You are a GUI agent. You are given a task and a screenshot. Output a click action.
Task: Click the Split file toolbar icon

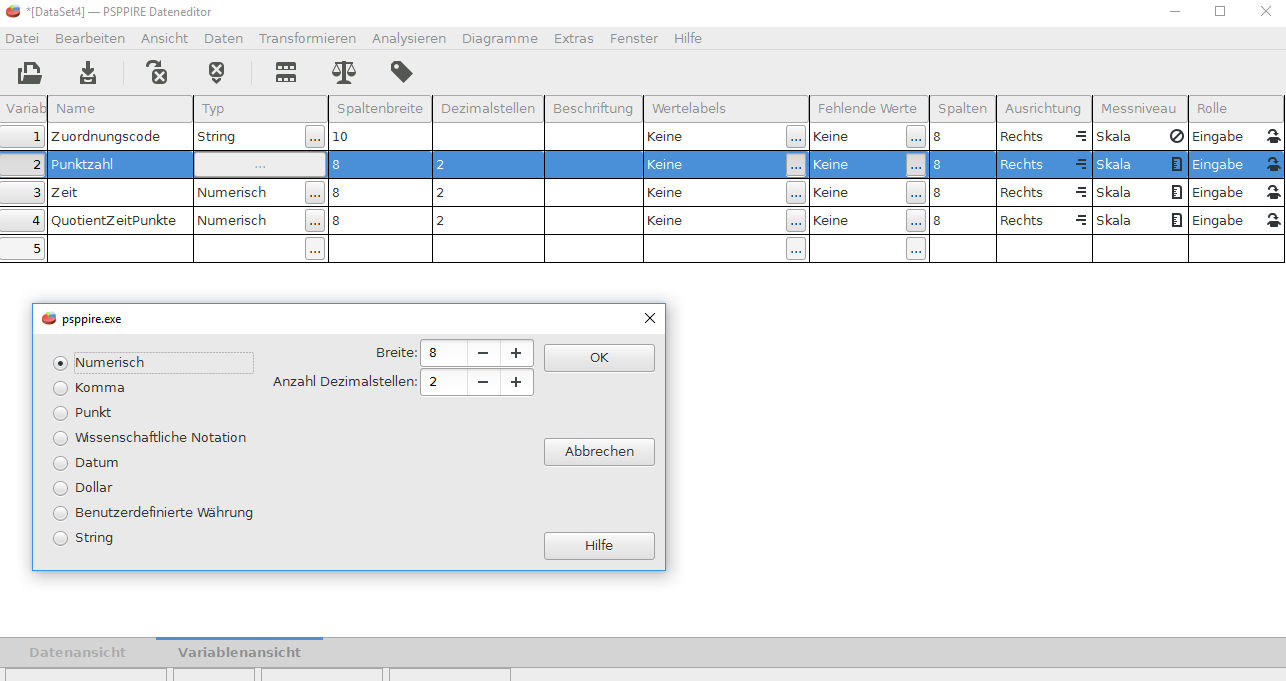(x=286, y=72)
